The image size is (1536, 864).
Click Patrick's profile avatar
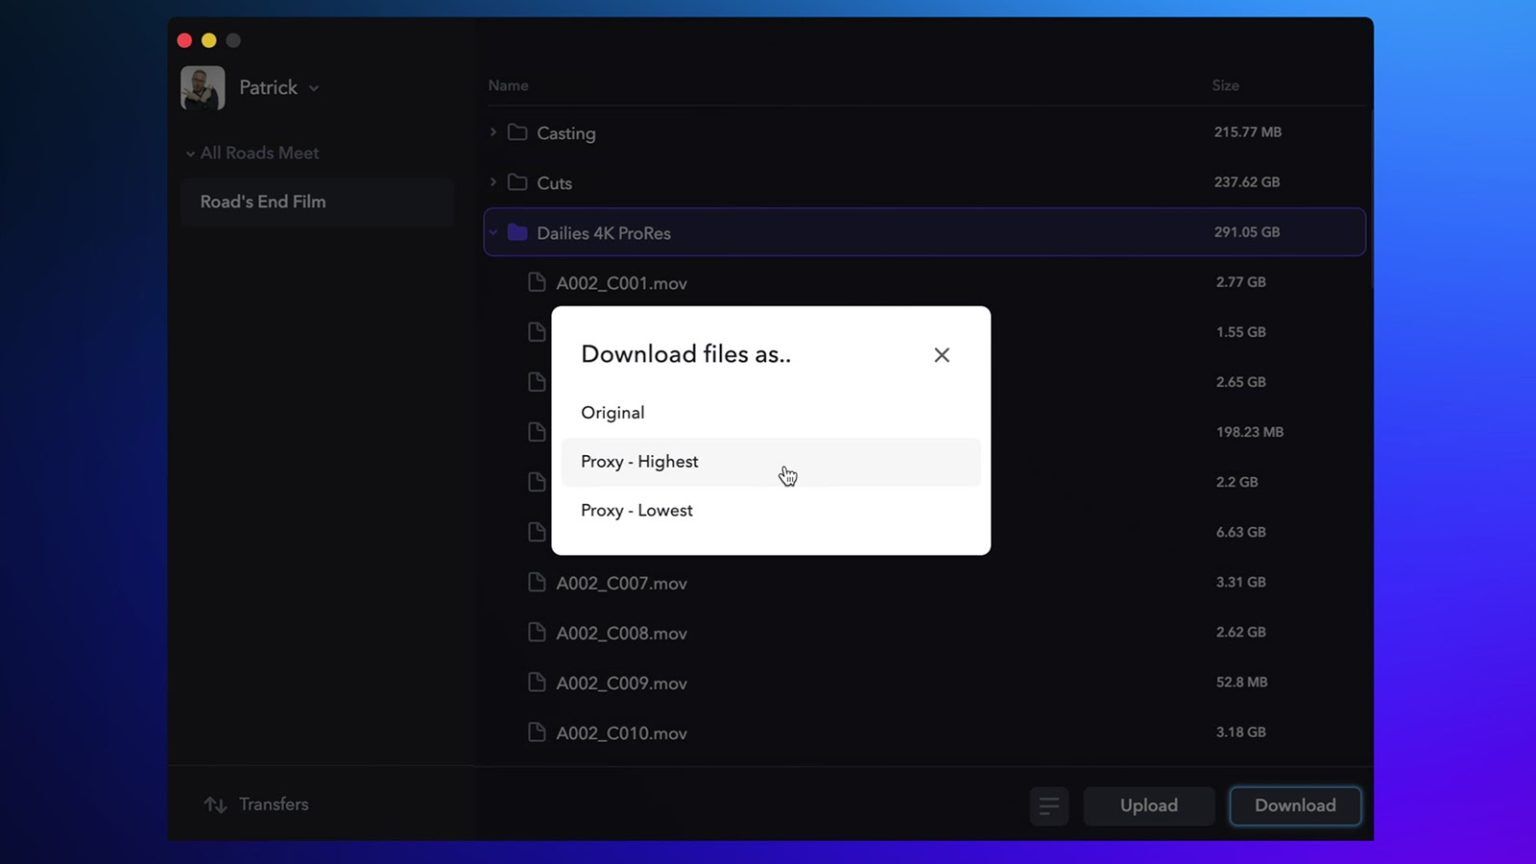pos(202,88)
